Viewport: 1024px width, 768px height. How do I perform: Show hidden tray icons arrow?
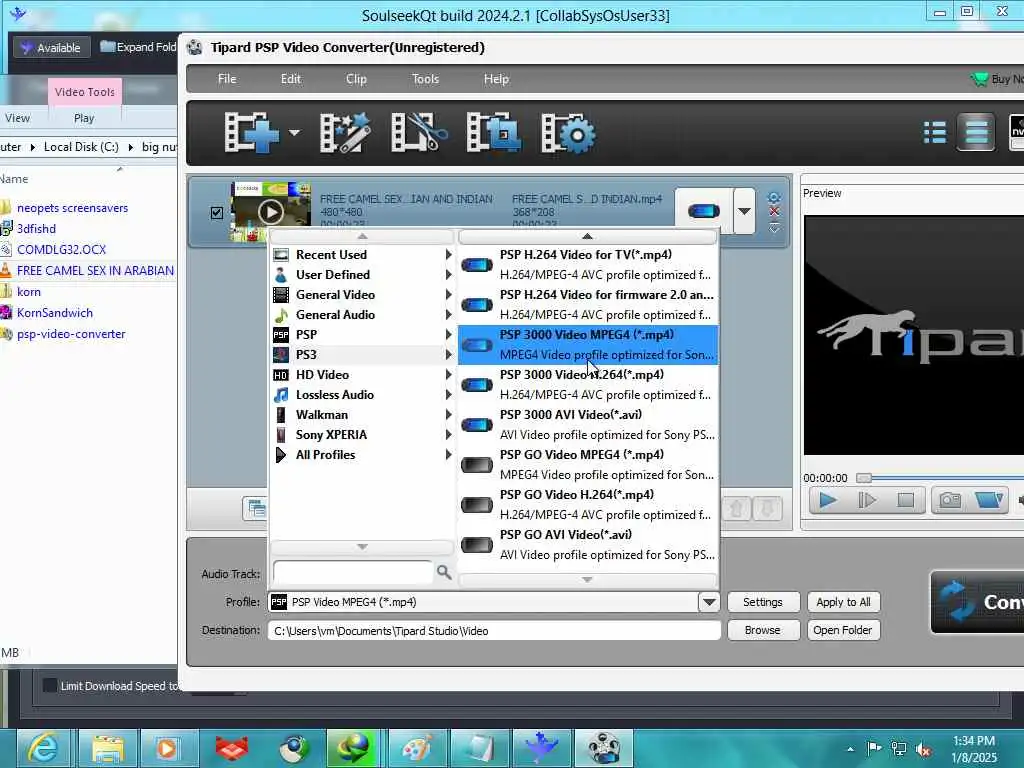850,749
